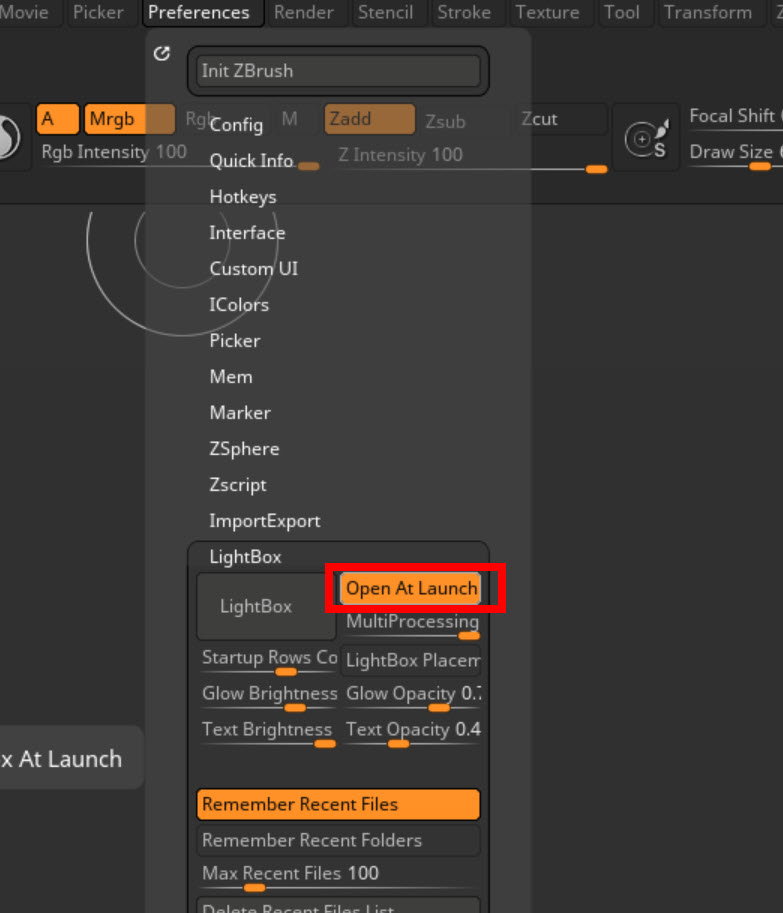
Task: Expand the Interface section
Action: [x=247, y=233]
